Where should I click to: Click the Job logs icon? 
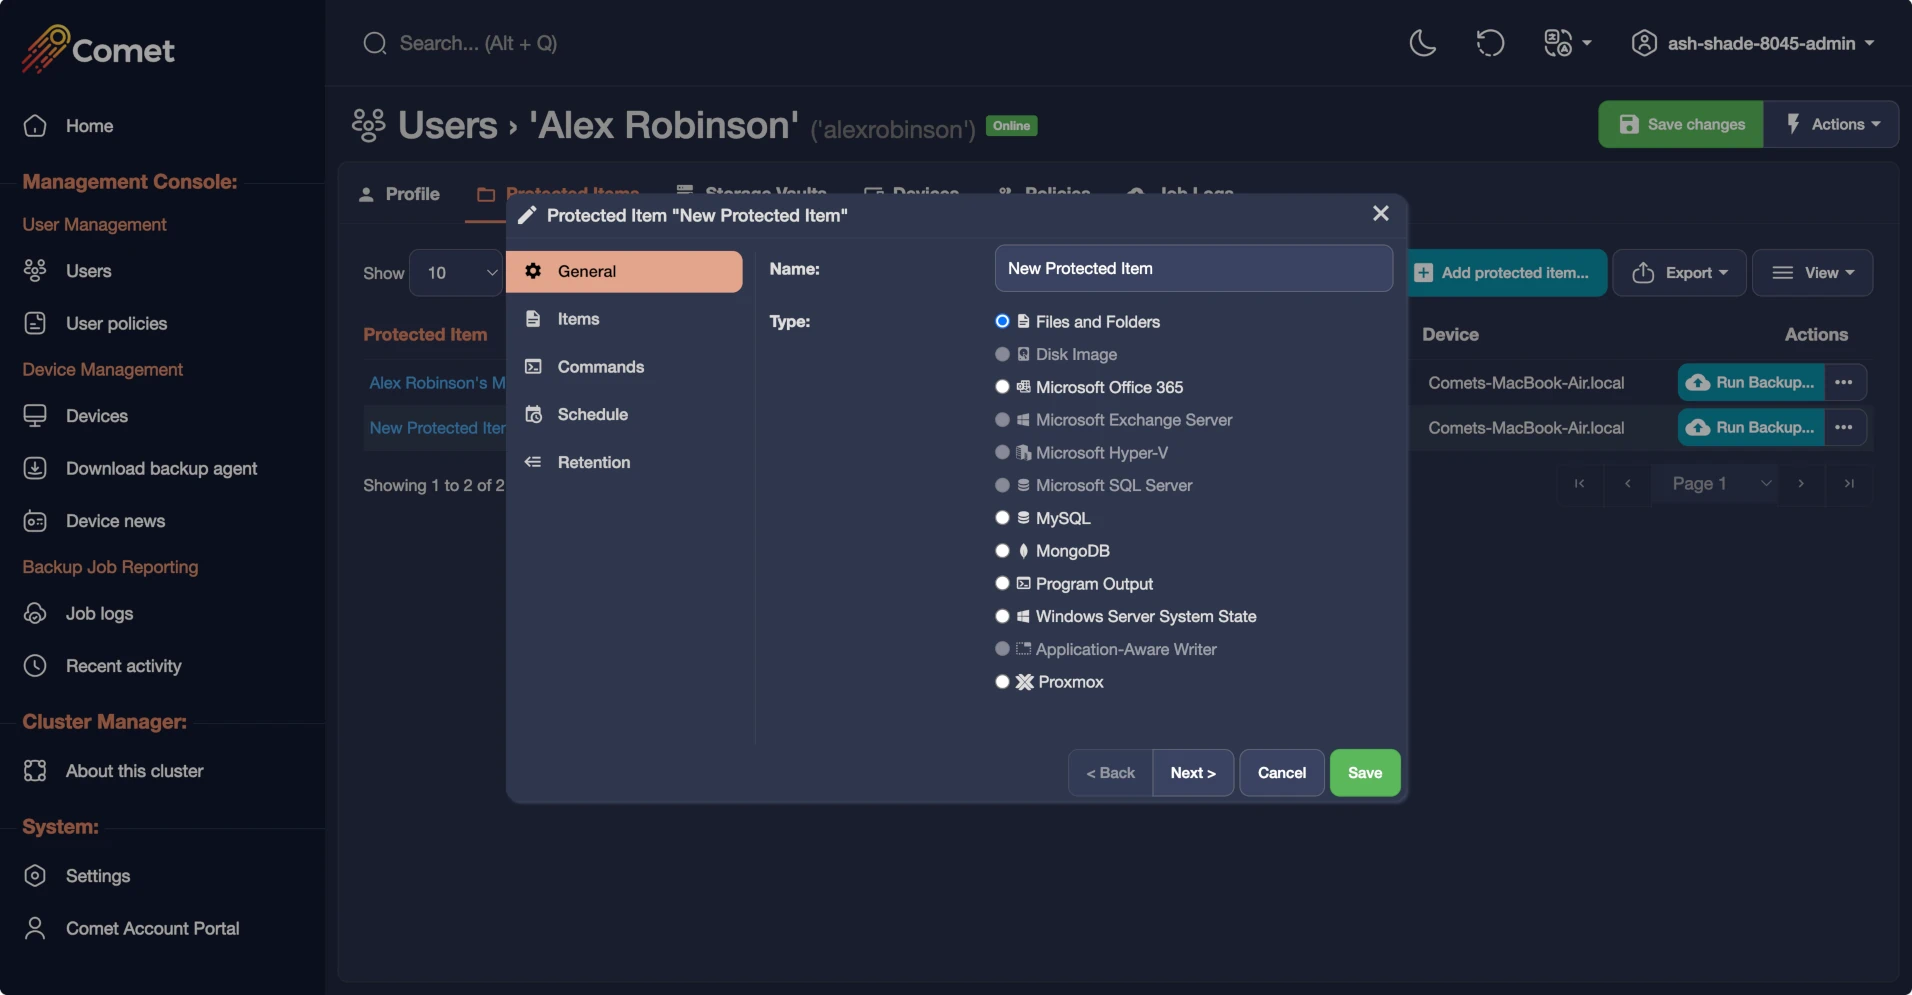pos(35,613)
